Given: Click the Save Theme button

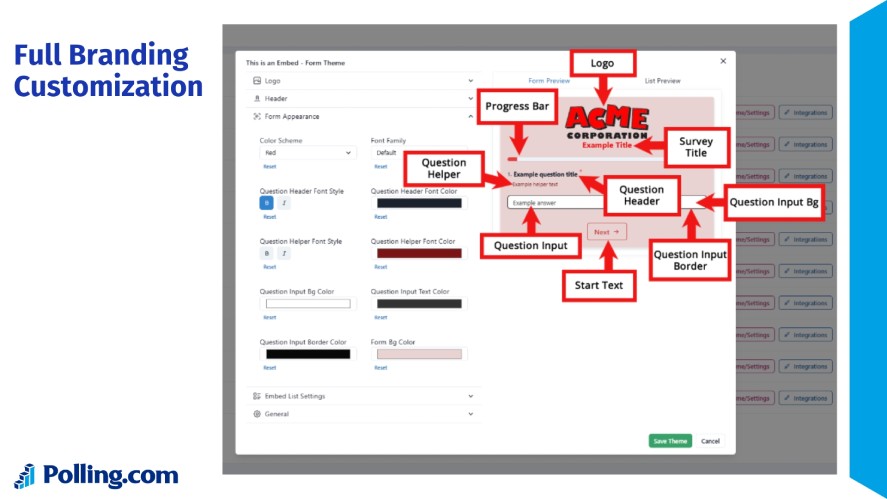Looking at the screenshot, I should tap(670, 441).
